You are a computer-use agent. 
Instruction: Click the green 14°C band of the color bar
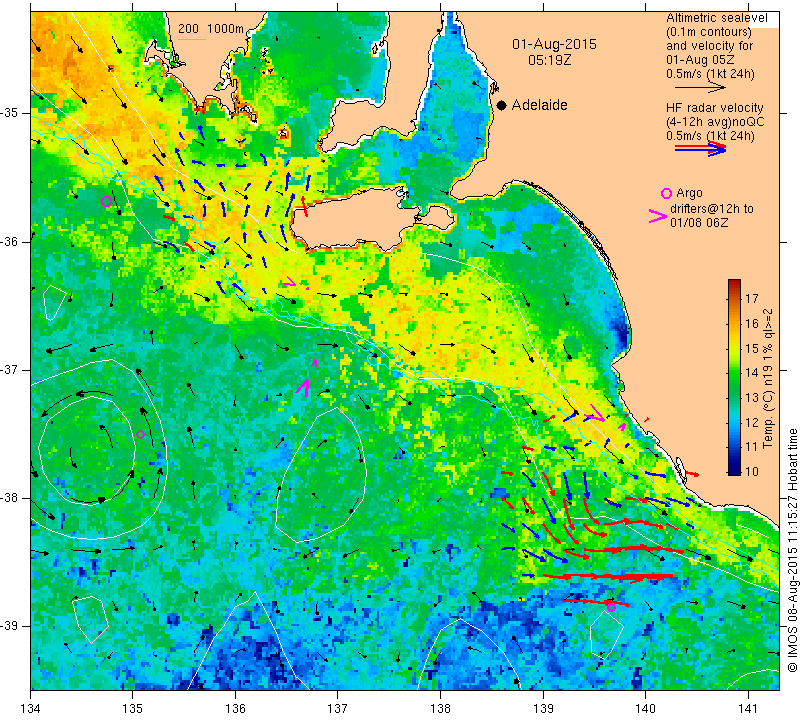tap(734, 373)
